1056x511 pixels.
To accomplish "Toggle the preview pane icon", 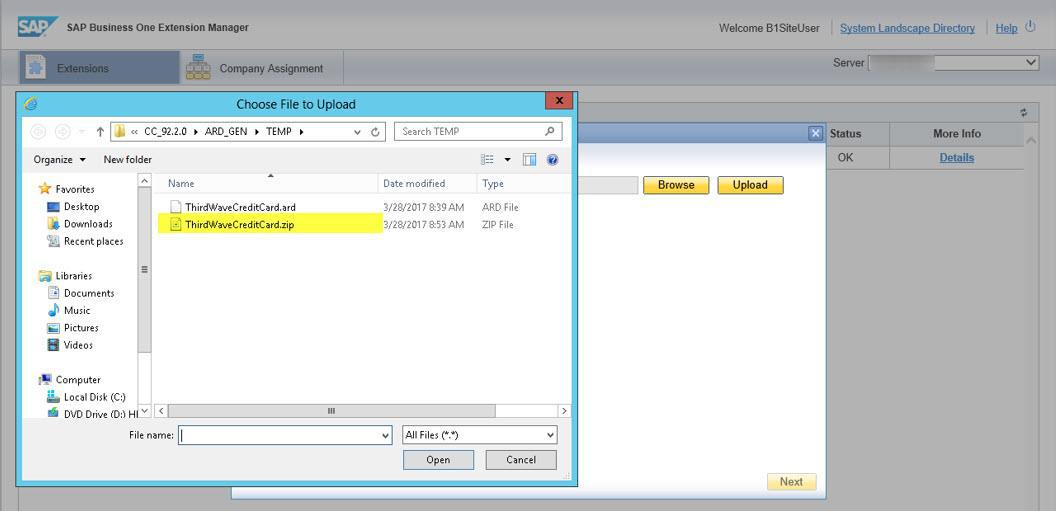I will [x=529, y=160].
